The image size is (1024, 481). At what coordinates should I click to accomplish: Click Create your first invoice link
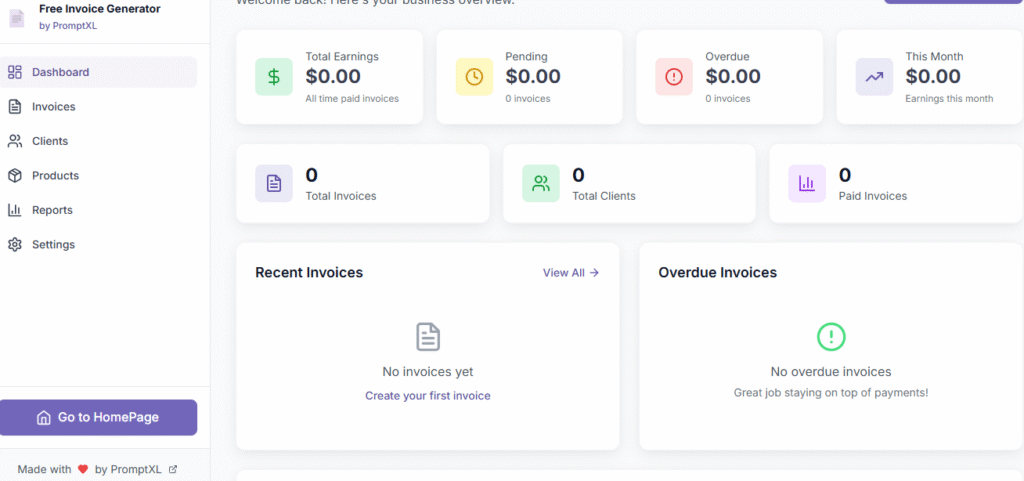pyautogui.click(x=428, y=396)
